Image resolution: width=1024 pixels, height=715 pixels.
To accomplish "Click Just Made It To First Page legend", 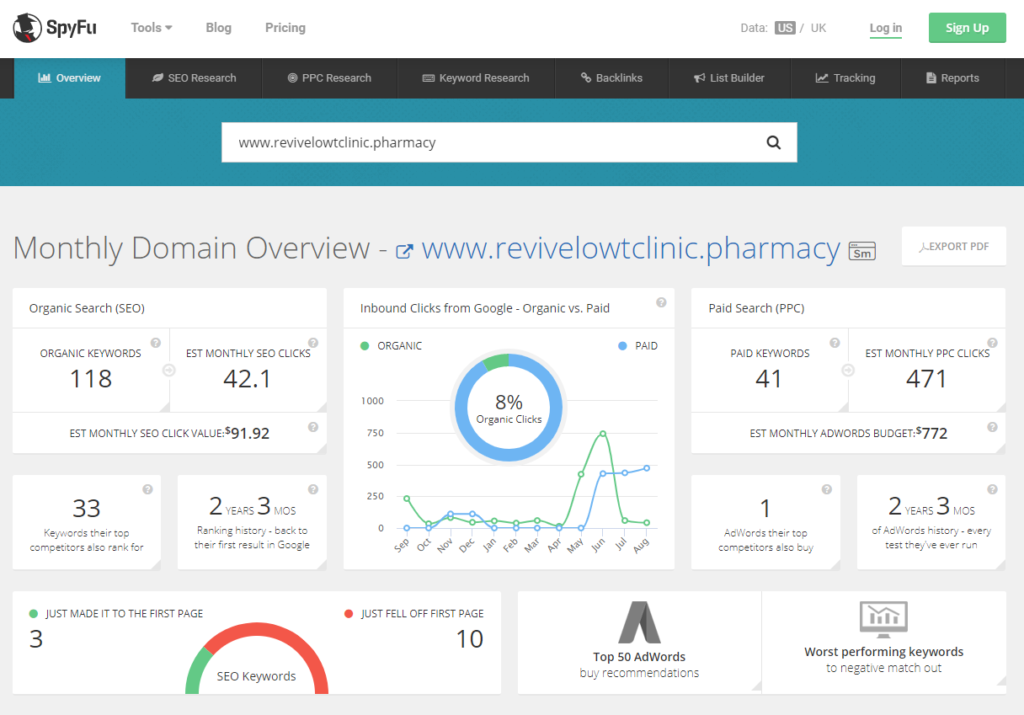I will coord(116,614).
